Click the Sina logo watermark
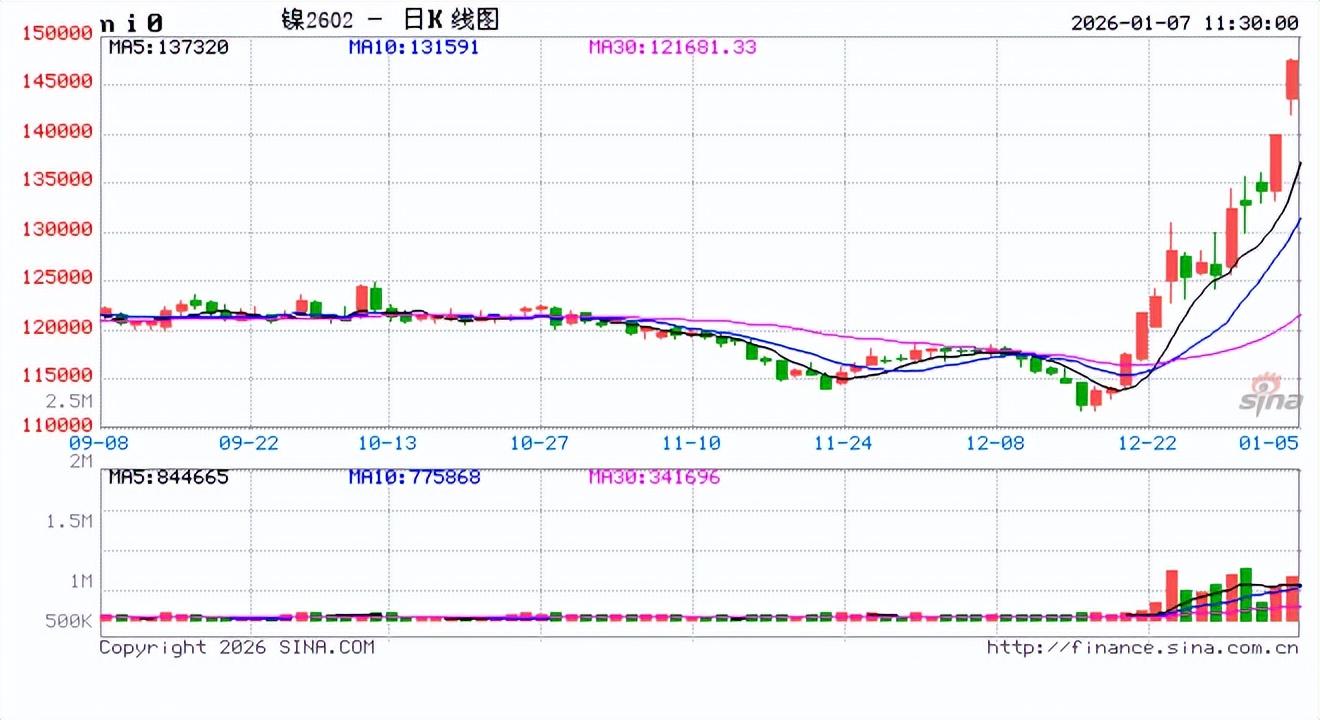The width and height of the screenshot is (1320, 720). click(1272, 393)
